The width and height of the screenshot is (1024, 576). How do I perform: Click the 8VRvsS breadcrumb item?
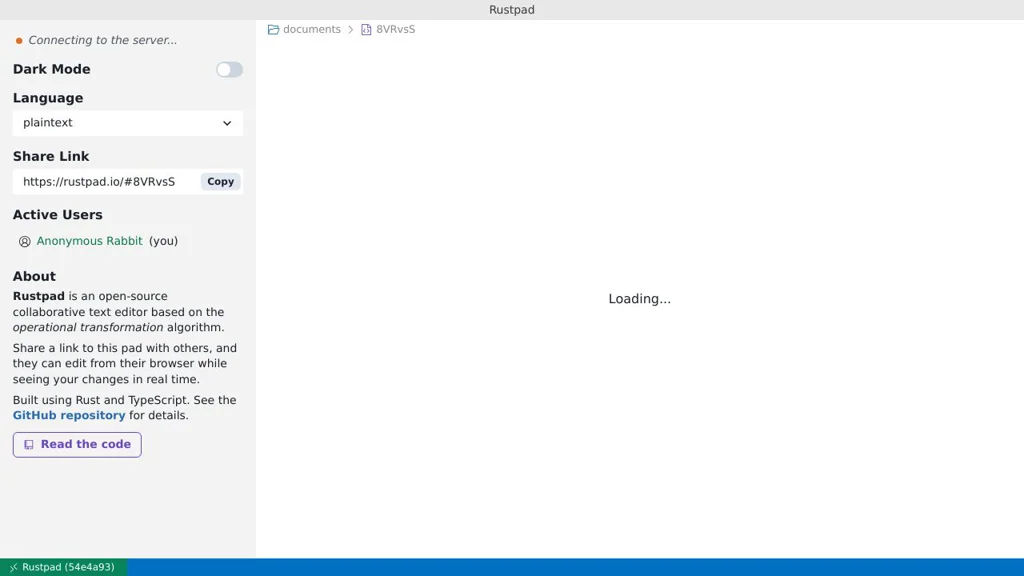pos(396,29)
